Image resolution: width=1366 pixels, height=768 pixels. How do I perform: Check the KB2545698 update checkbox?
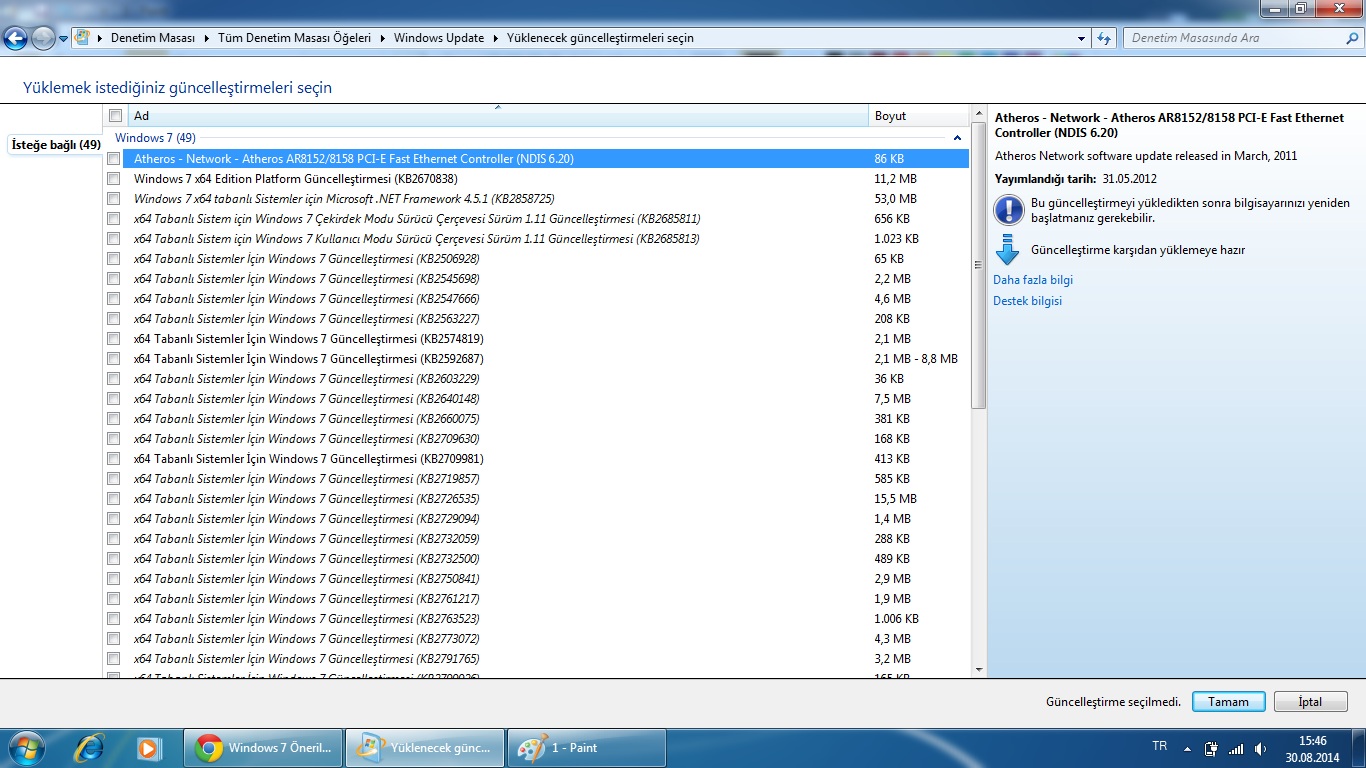[x=113, y=278]
